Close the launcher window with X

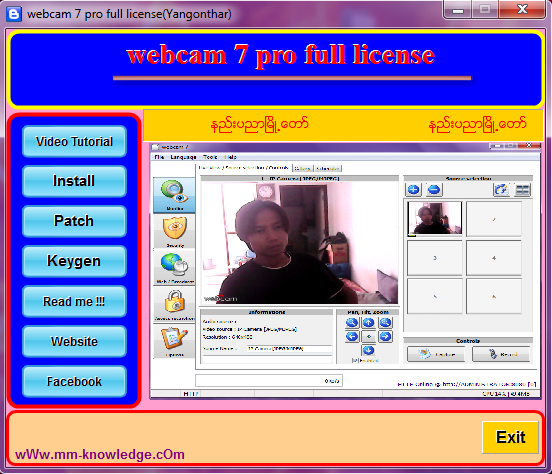click(x=522, y=9)
